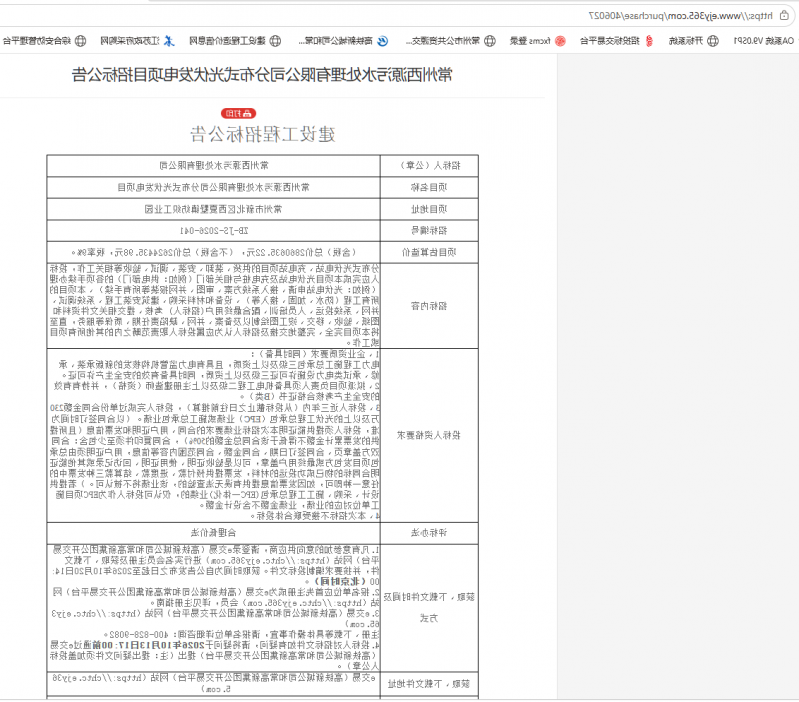Click the 项目名称 label cell
The image size is (799, 702).
click(429, 187)
